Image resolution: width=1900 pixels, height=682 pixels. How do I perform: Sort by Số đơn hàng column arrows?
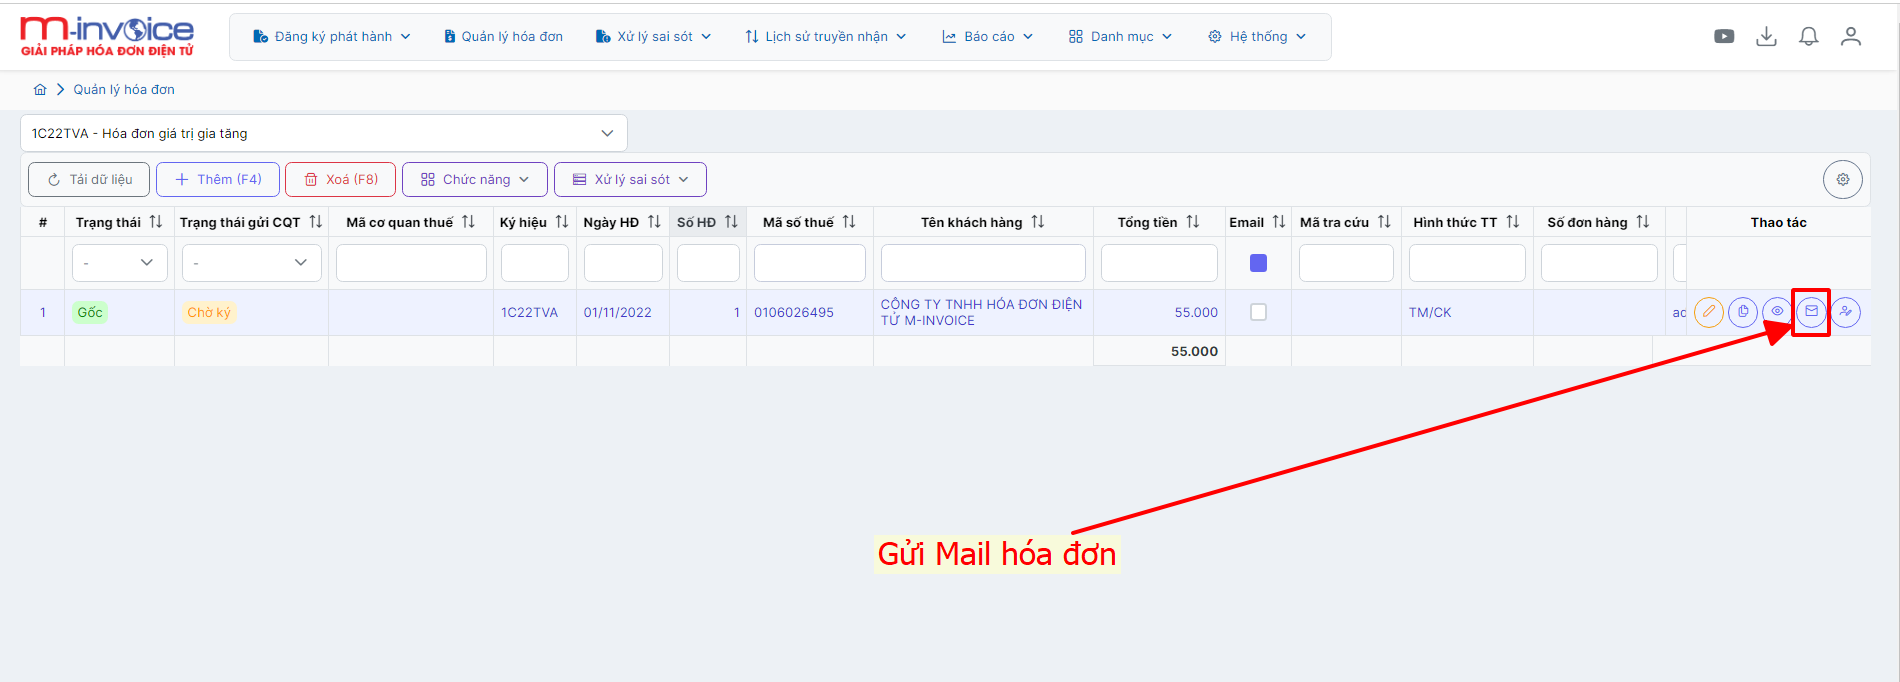tap(1643, 222)
